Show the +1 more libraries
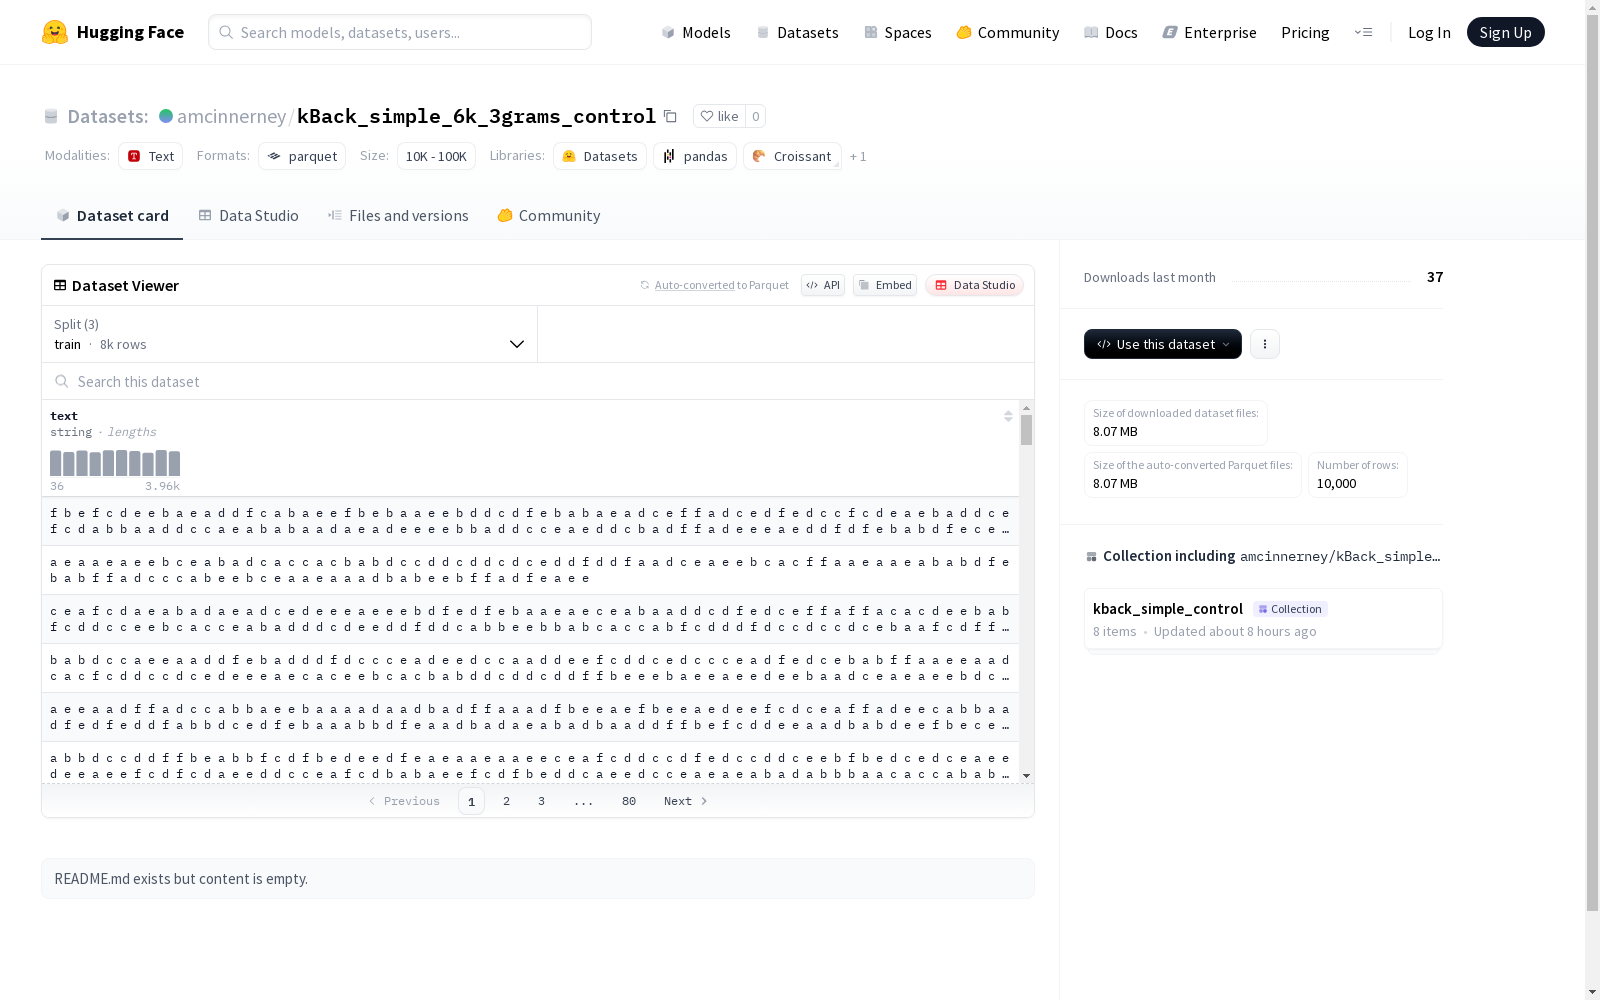 [858, 156]
